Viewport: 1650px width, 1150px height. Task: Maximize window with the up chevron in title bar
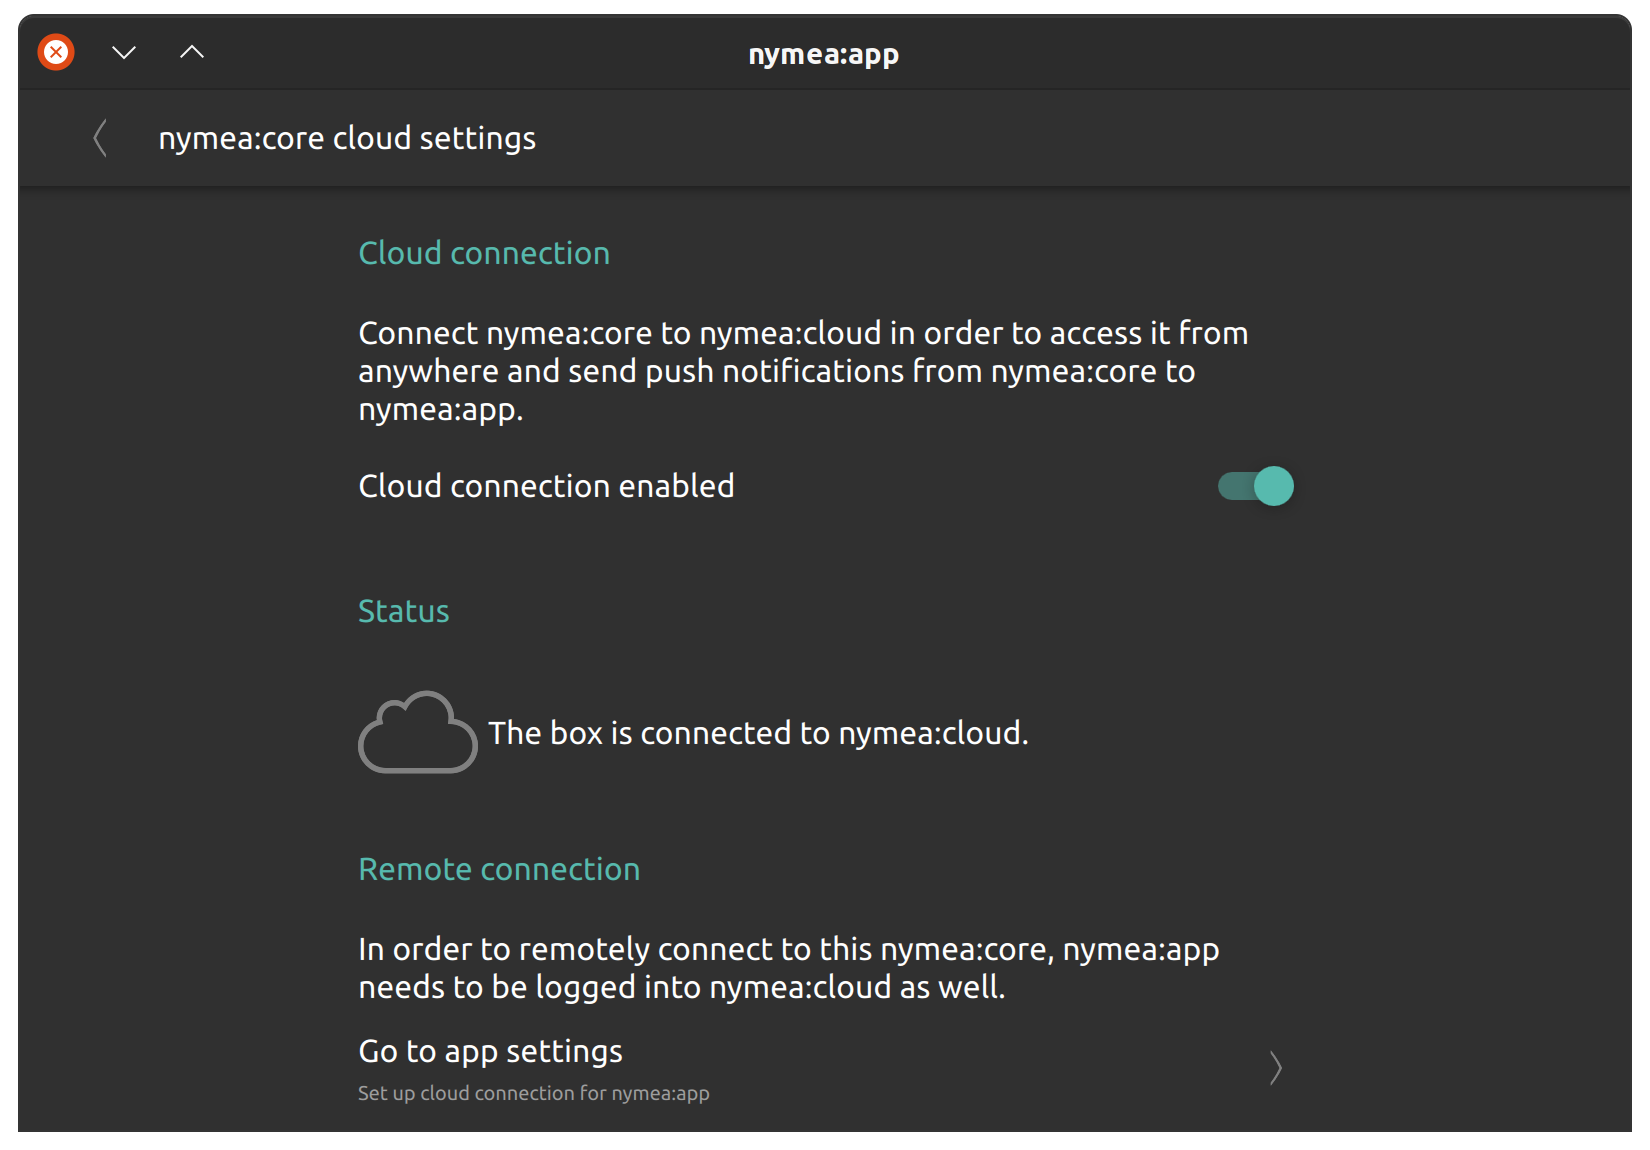(x=192, y=52)
